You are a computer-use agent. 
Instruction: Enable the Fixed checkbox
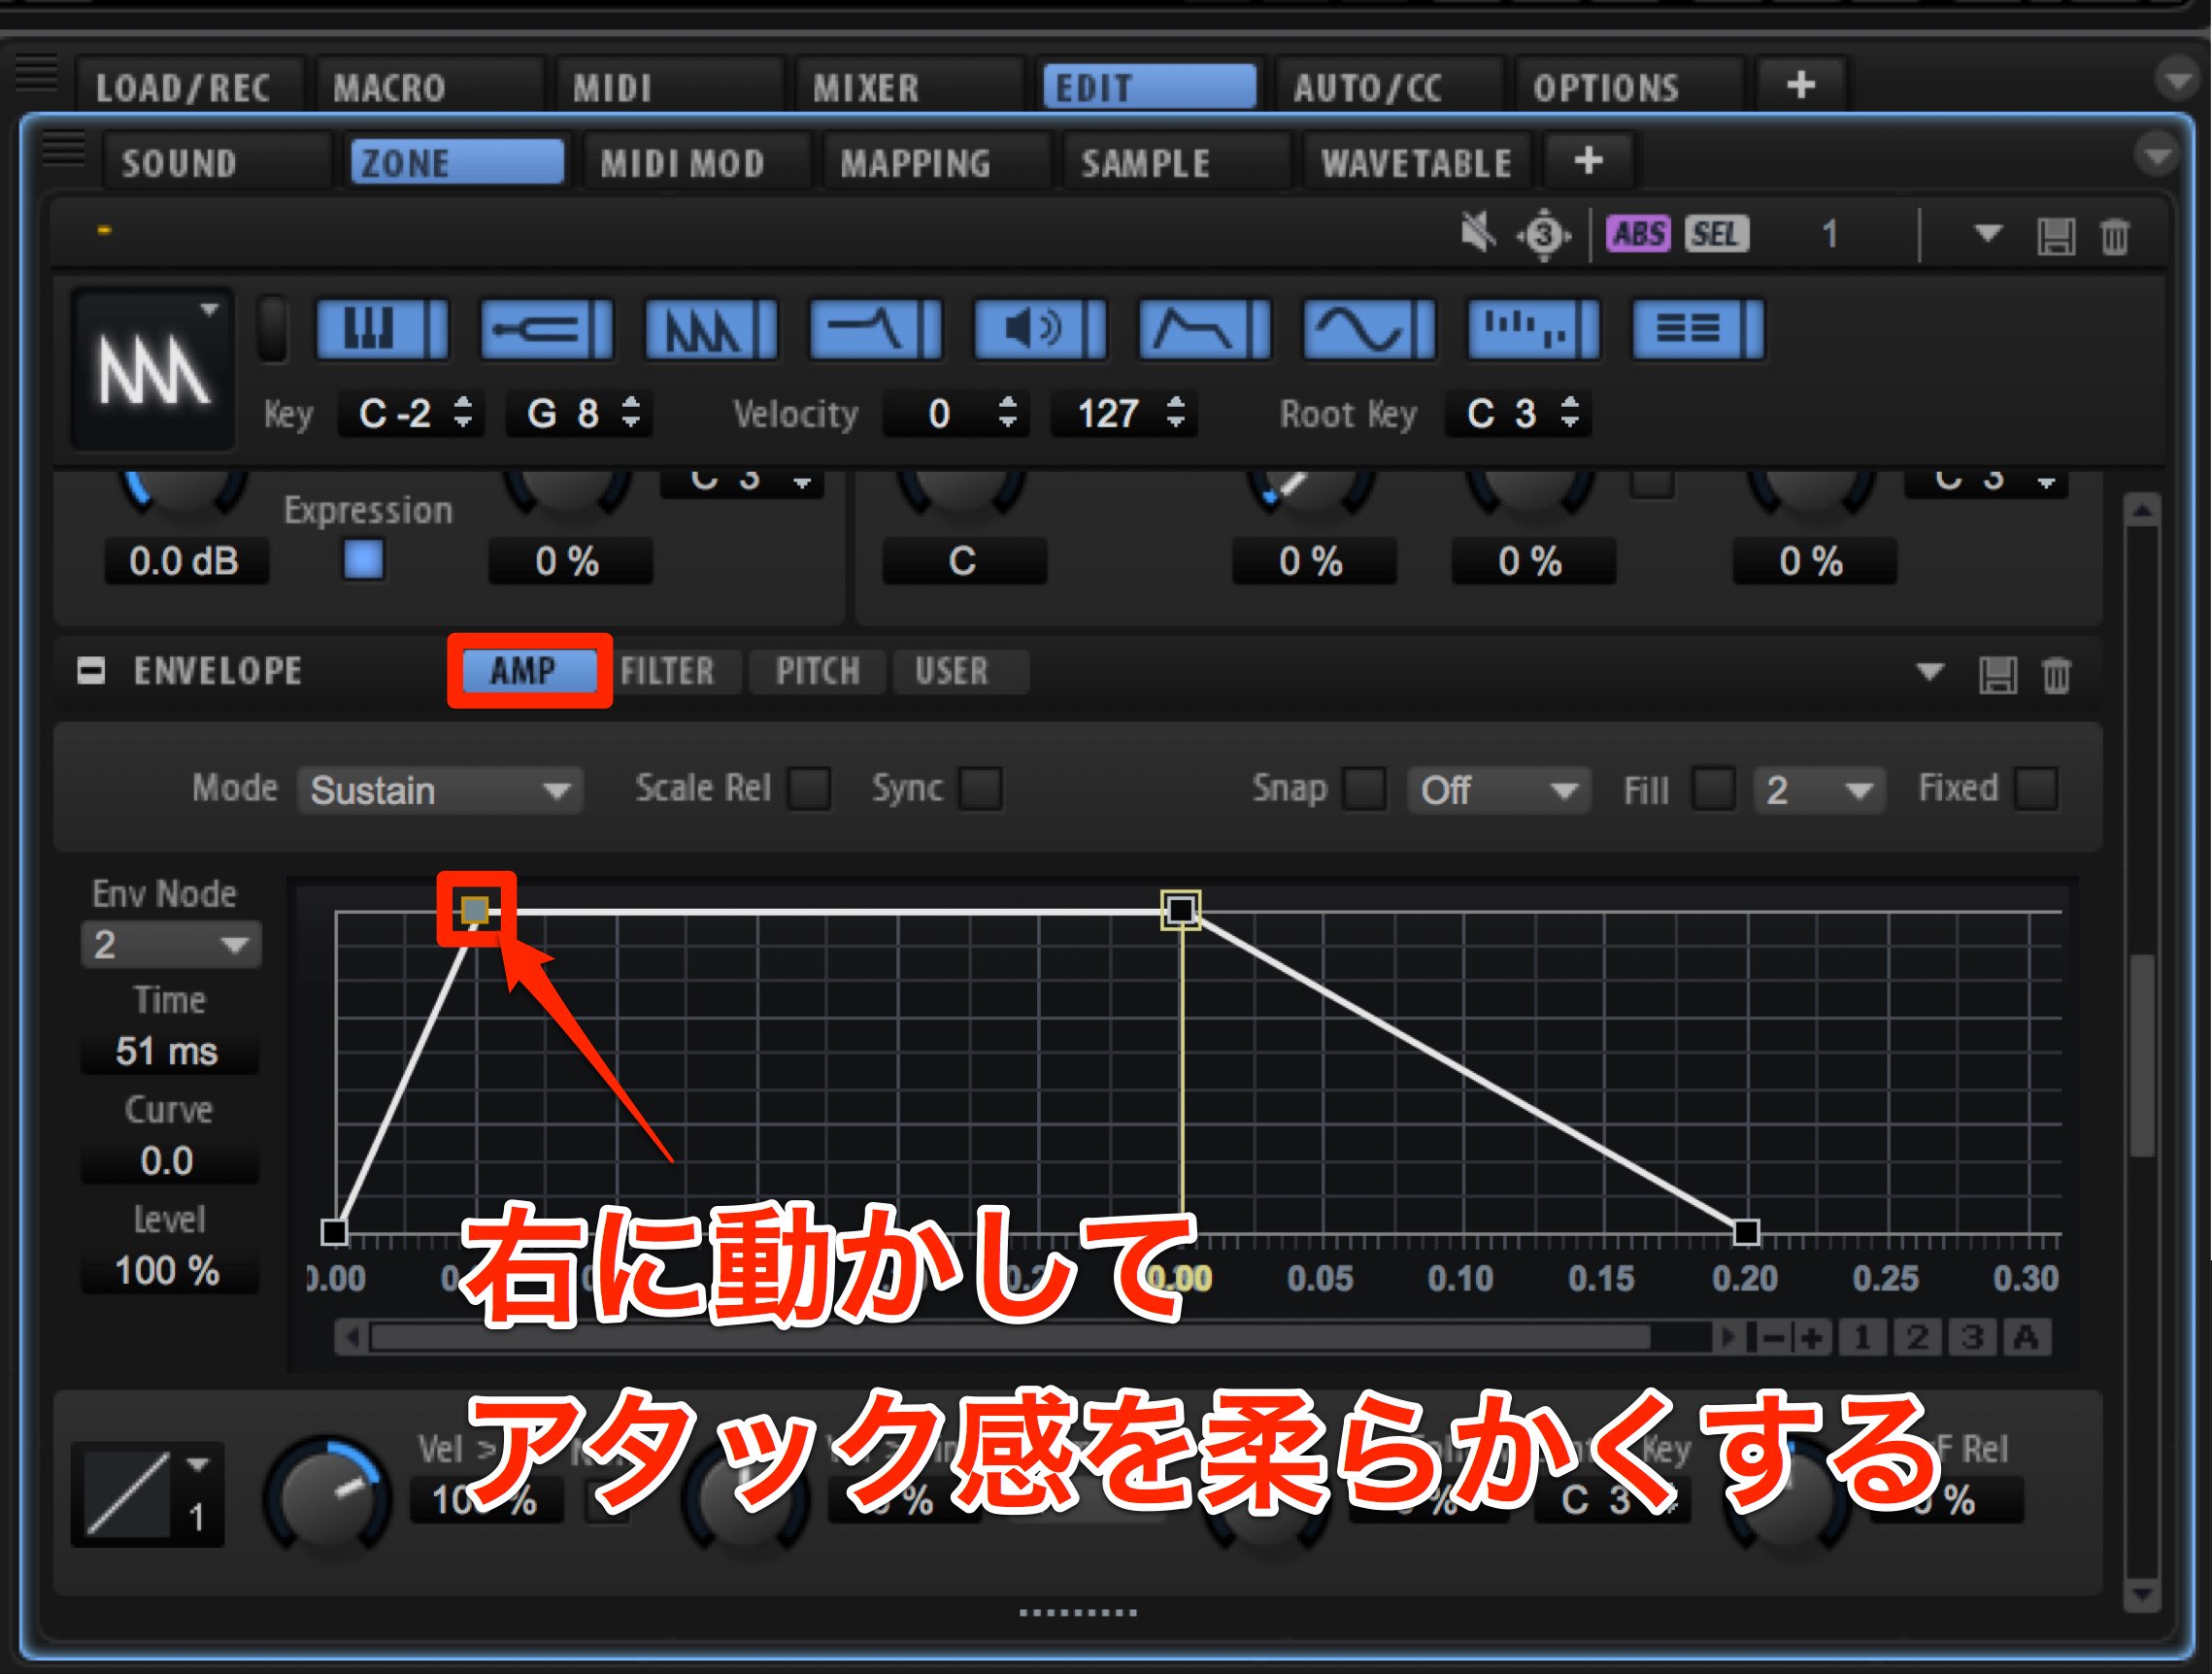click(x=2037, y=788)
